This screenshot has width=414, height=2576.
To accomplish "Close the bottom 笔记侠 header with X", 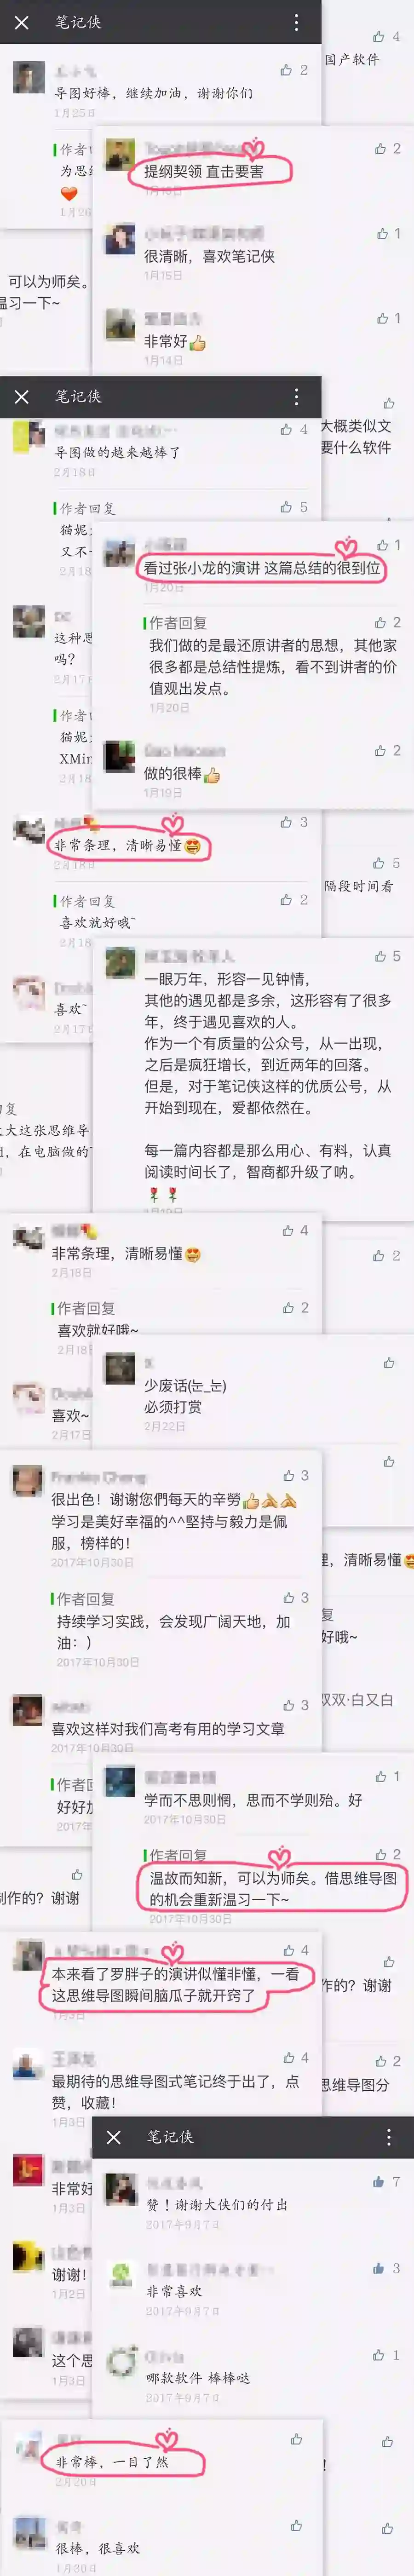I will pyautogui.click(x=114, y=2137).
